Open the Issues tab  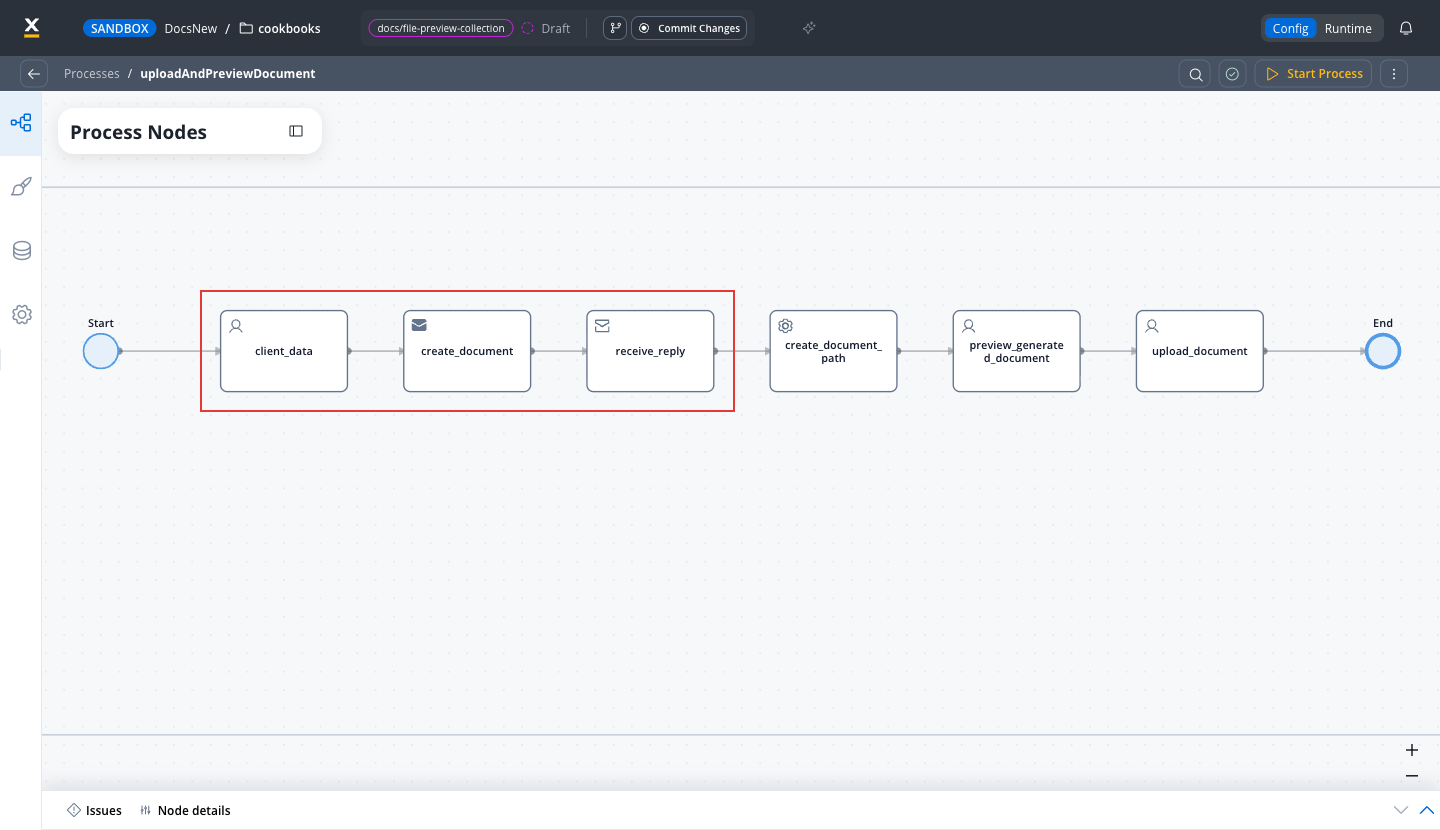[94, 810]
